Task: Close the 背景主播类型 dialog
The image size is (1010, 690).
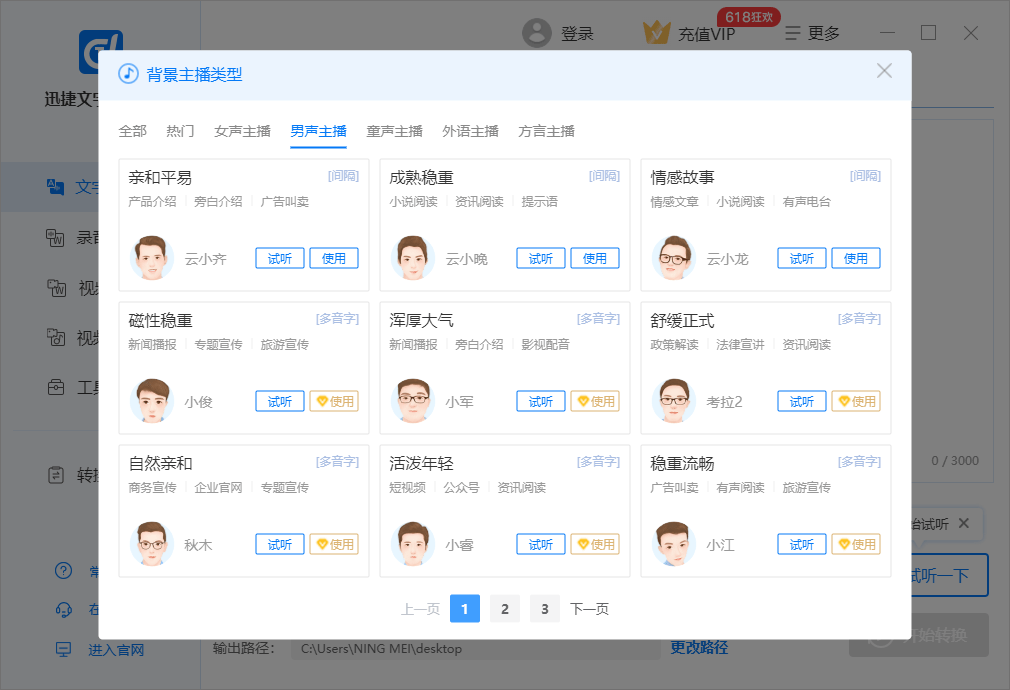Action: (x=884, y=71)
